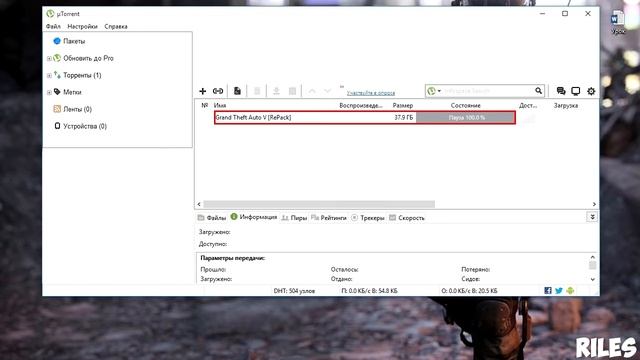Sort by the Состояние column header

(465, 105)
